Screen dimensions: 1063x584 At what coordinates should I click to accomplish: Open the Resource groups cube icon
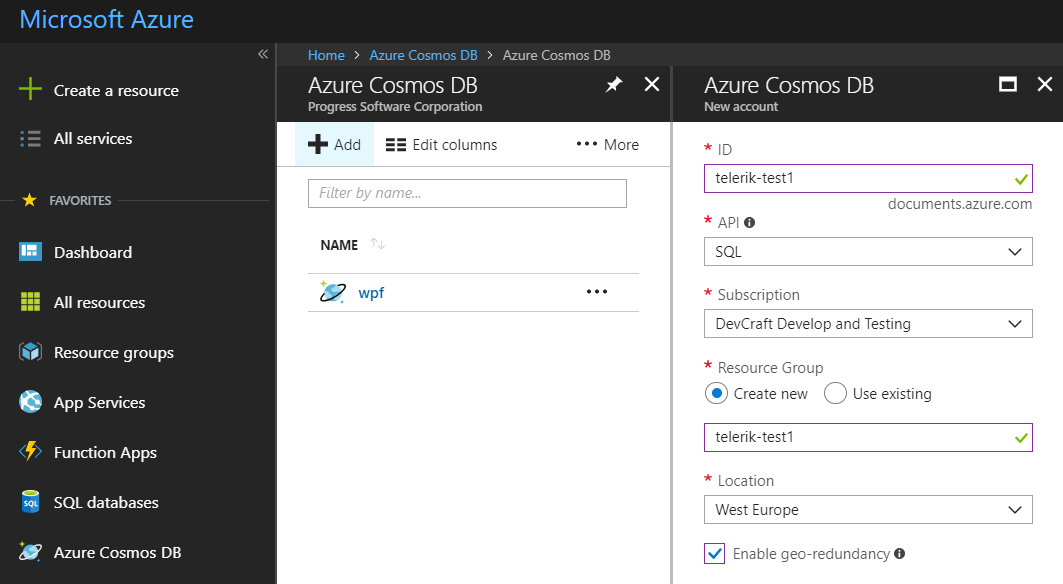[x=31, y=352]
